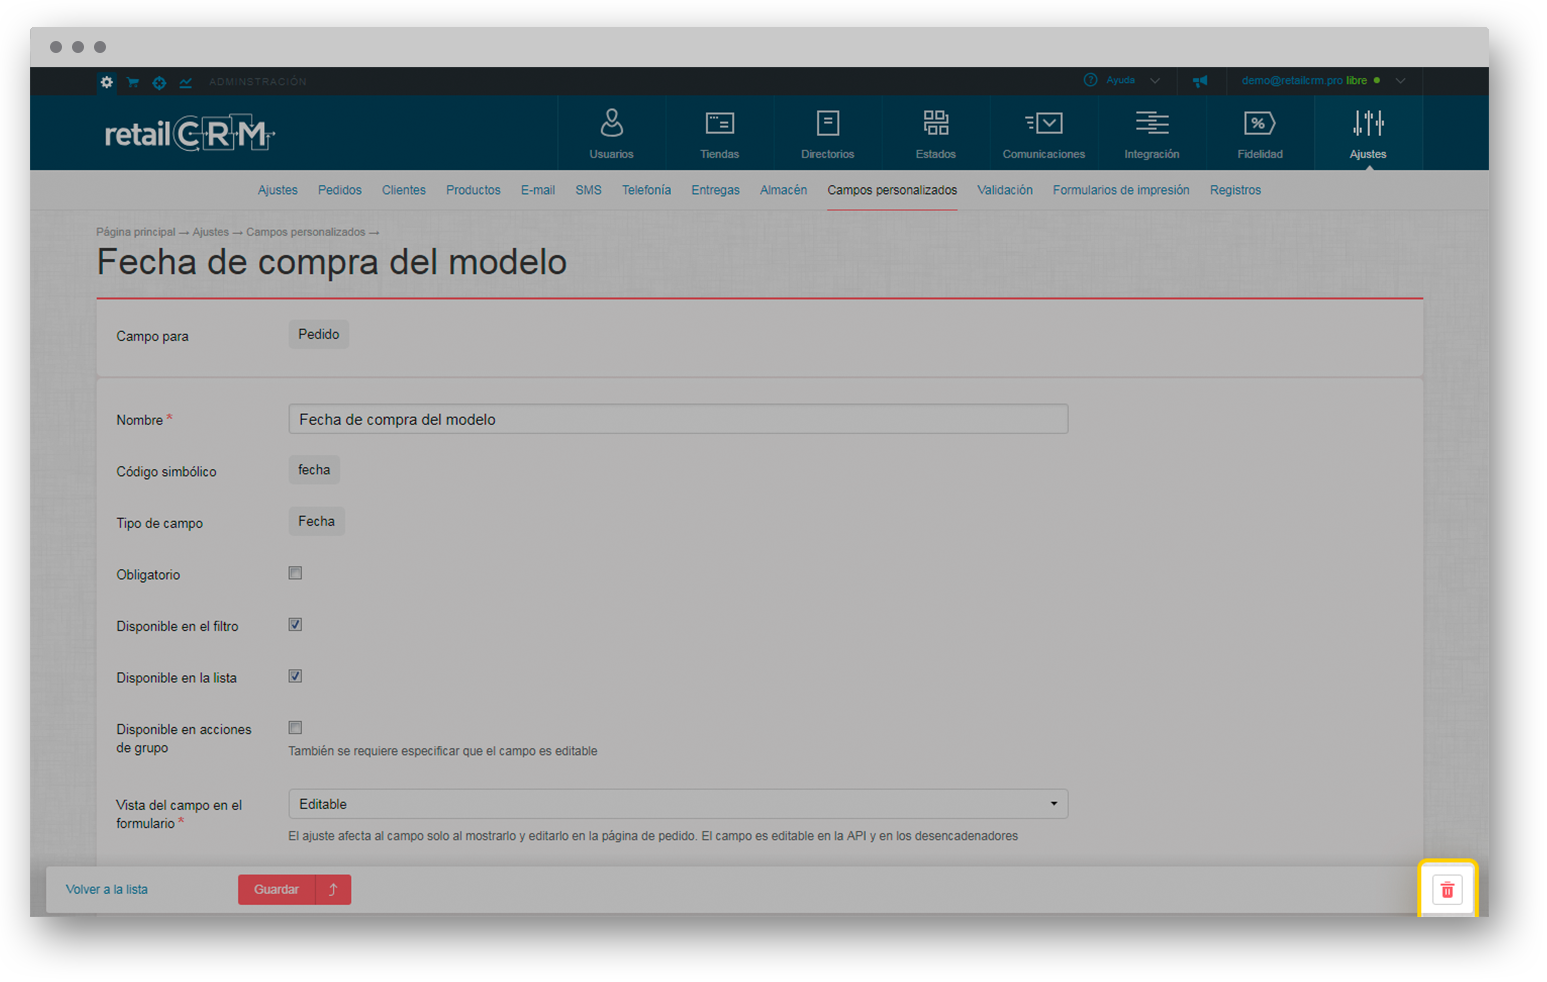Image resolution: width=1547 pixels, height=982 pixels.
Task: Follow the Volver a la lista link
Action: point(107,890)
